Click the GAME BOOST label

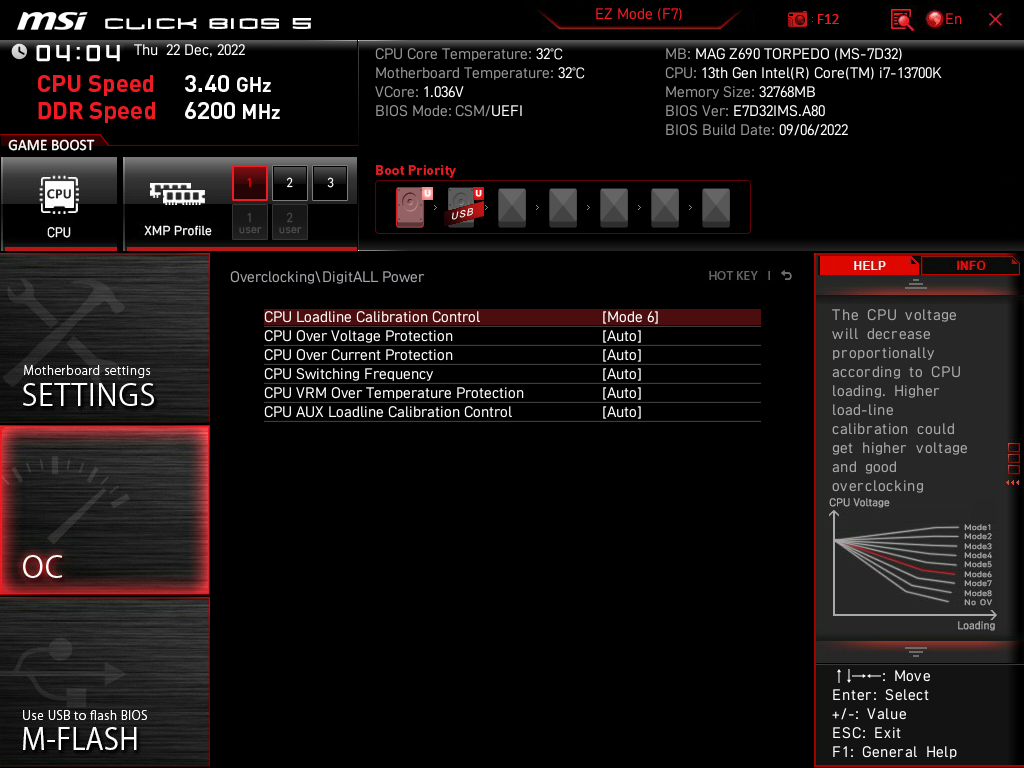(51, 145)
